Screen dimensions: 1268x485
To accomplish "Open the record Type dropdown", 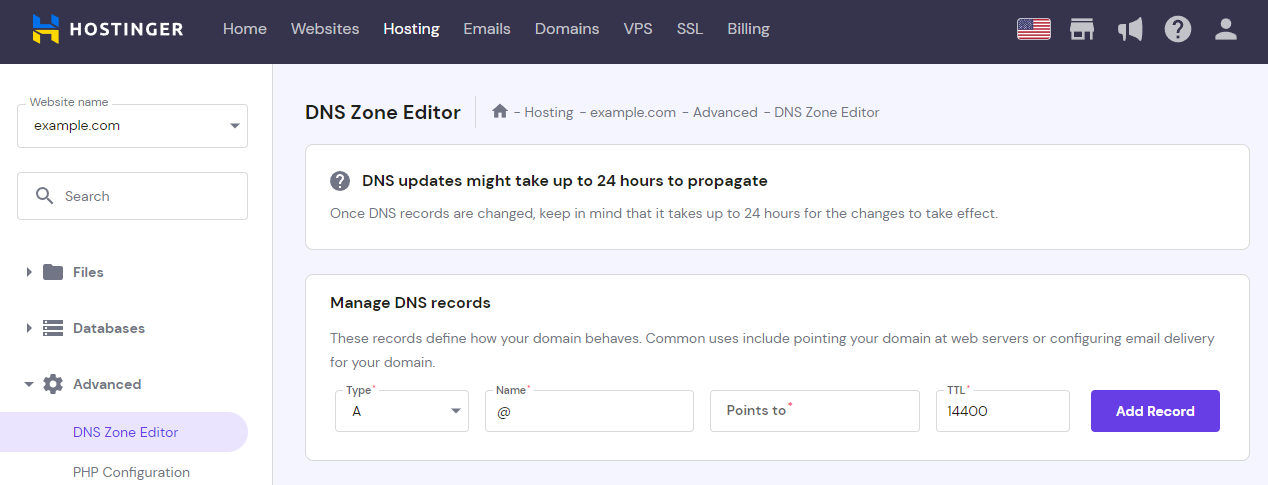I will [x=401, y=411].
